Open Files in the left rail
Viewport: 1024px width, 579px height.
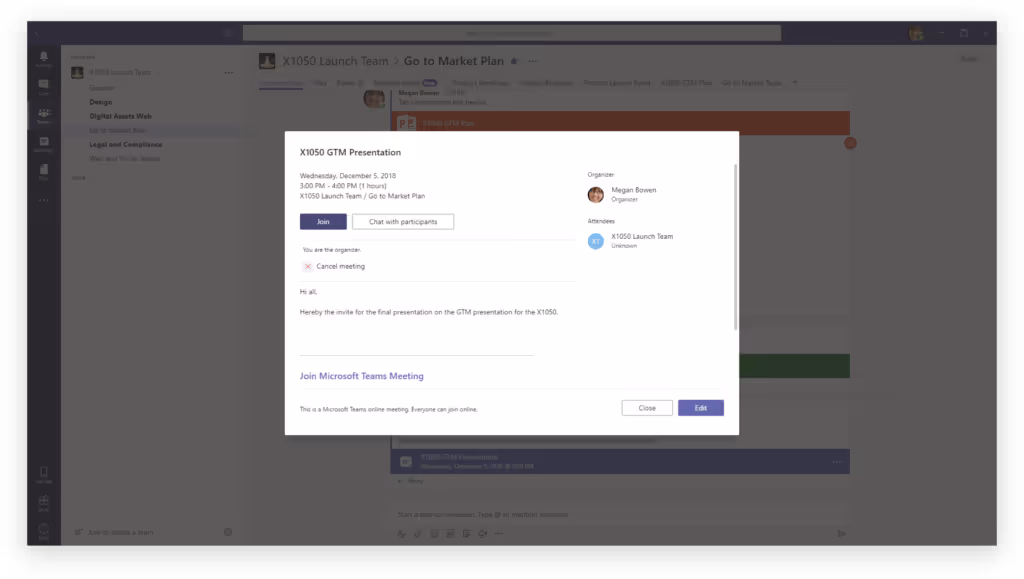(44, 172)
